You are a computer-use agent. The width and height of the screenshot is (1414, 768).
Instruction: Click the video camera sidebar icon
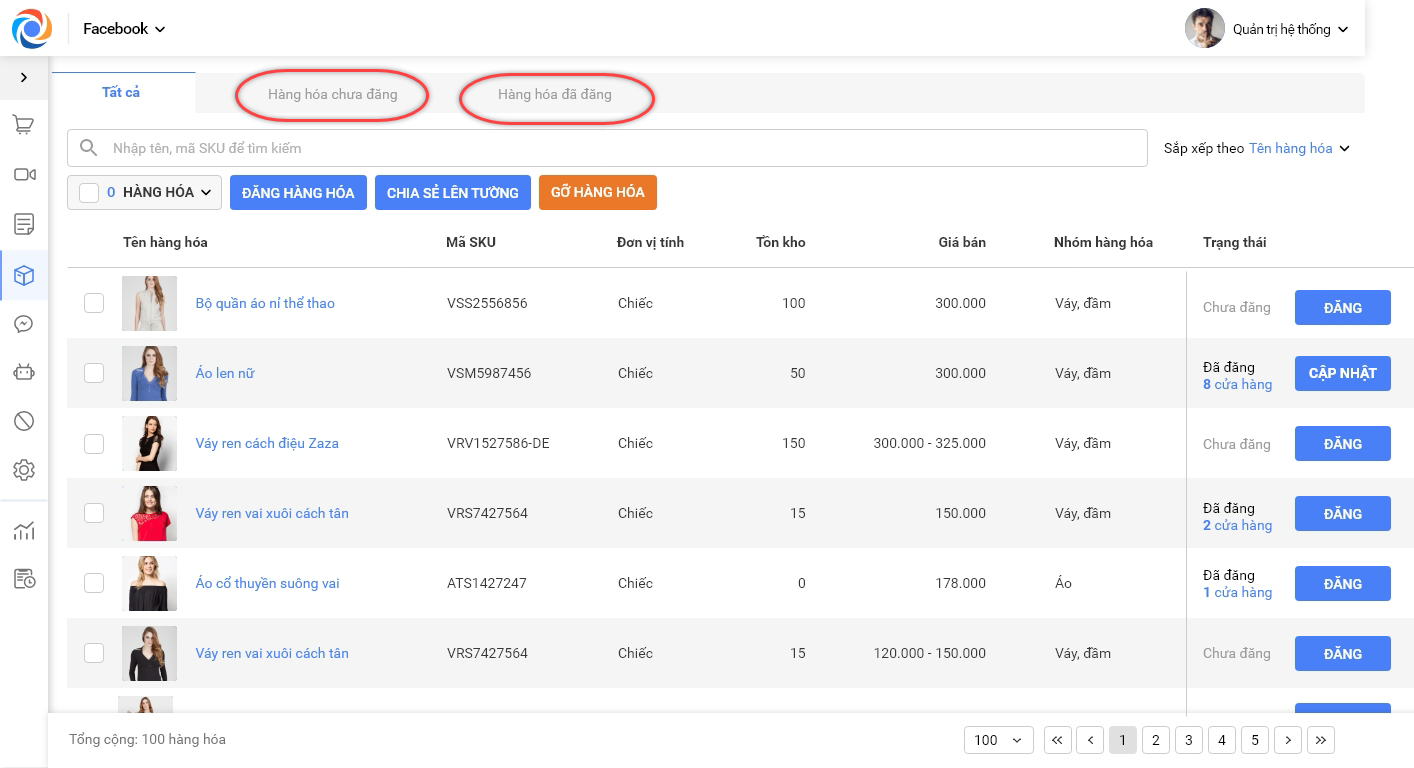[24, 175]
